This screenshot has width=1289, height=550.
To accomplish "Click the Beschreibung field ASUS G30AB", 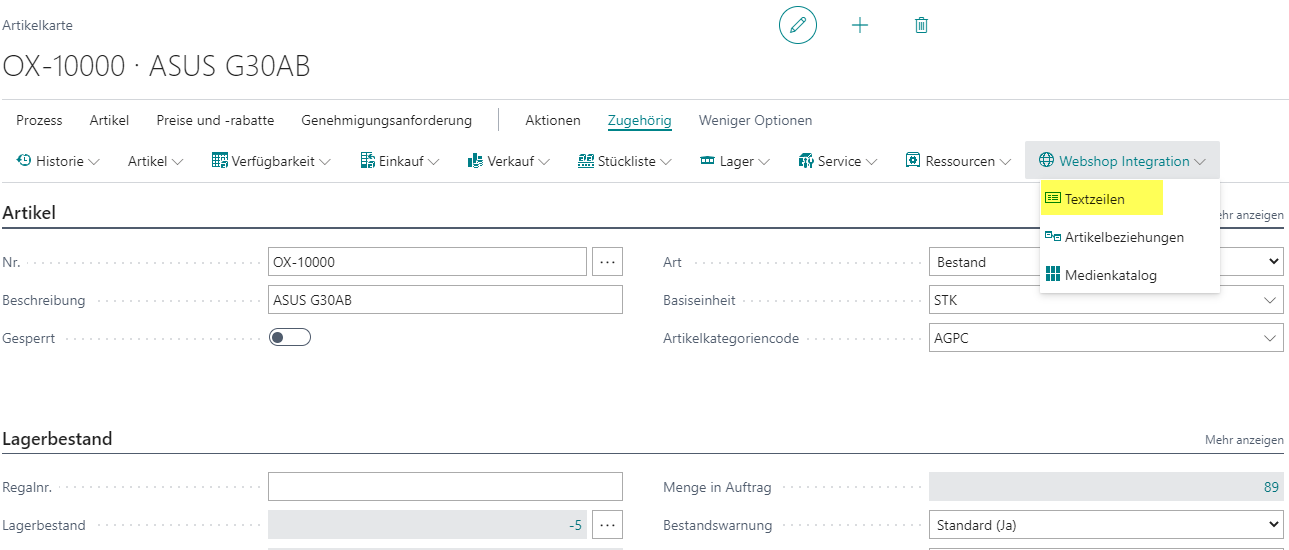I will click(445, 300).
